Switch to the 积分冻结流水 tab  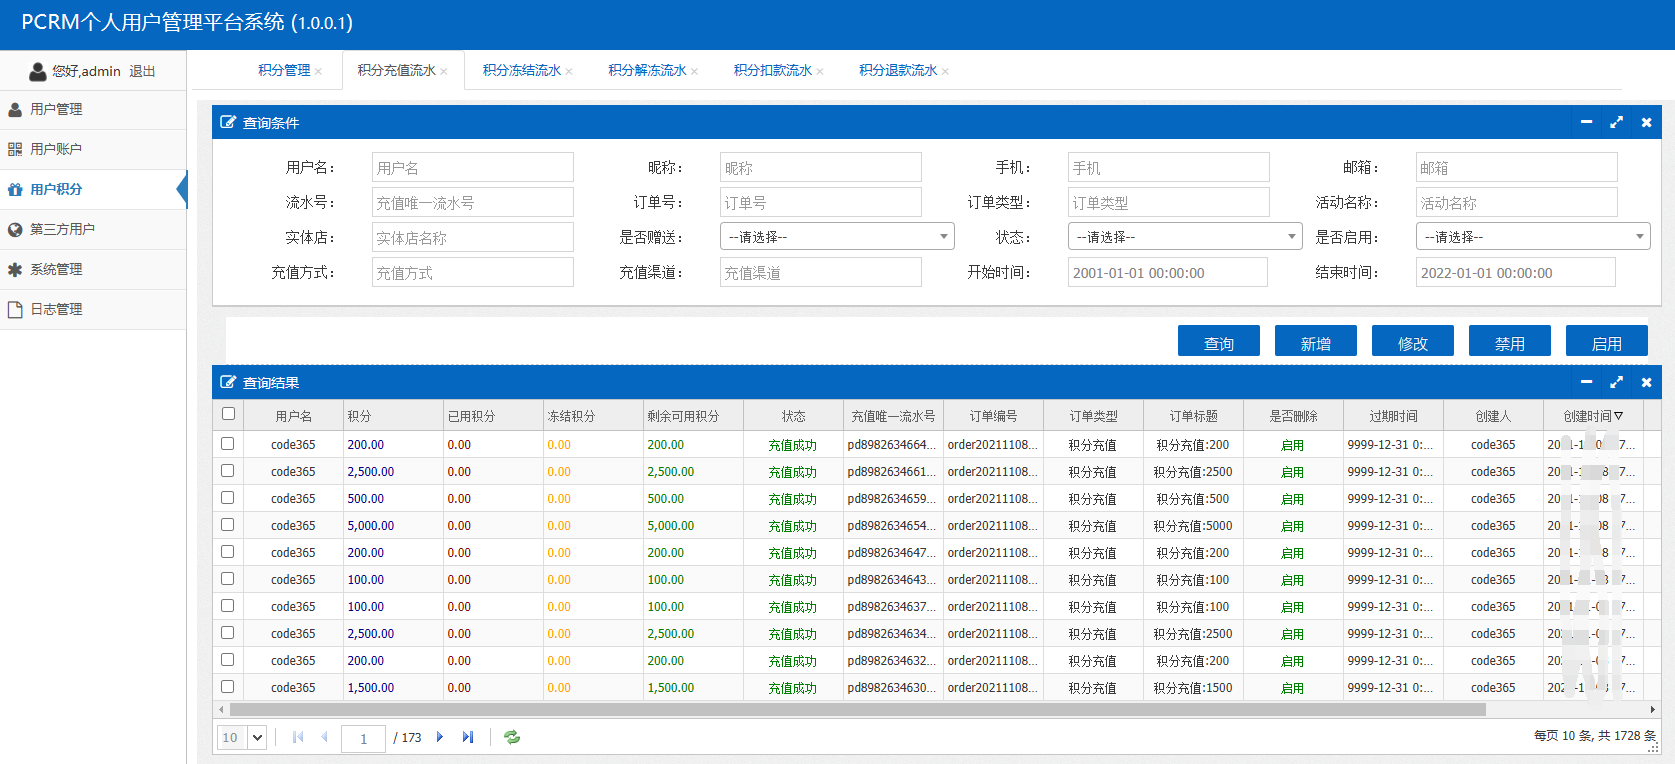coord(521,71)
